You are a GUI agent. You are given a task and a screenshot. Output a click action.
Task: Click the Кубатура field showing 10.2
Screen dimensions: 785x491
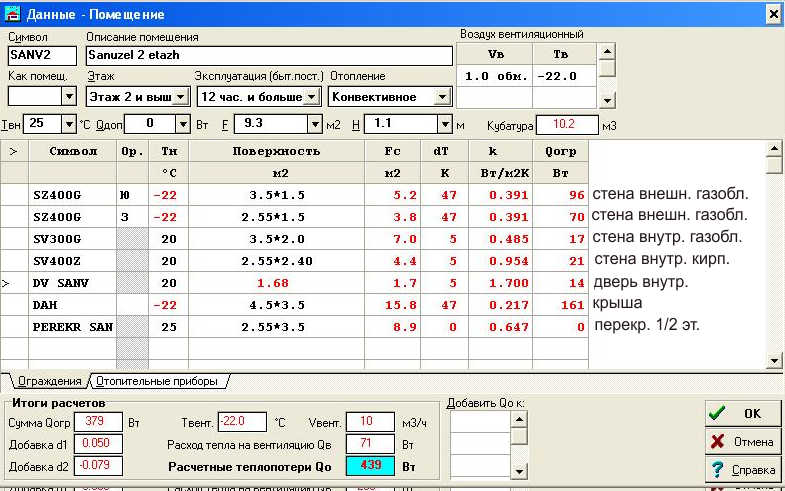[x=567, y=125]
